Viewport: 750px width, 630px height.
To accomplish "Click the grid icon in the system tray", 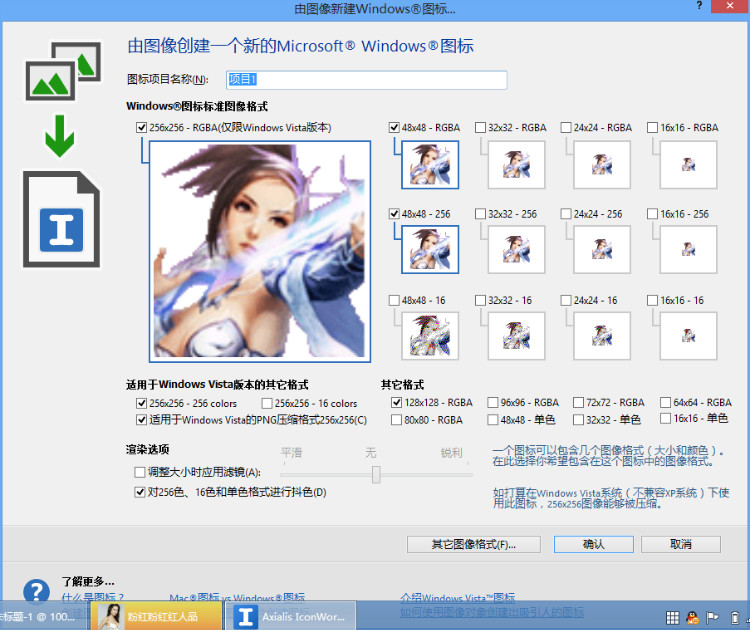I will click(673, 618).
